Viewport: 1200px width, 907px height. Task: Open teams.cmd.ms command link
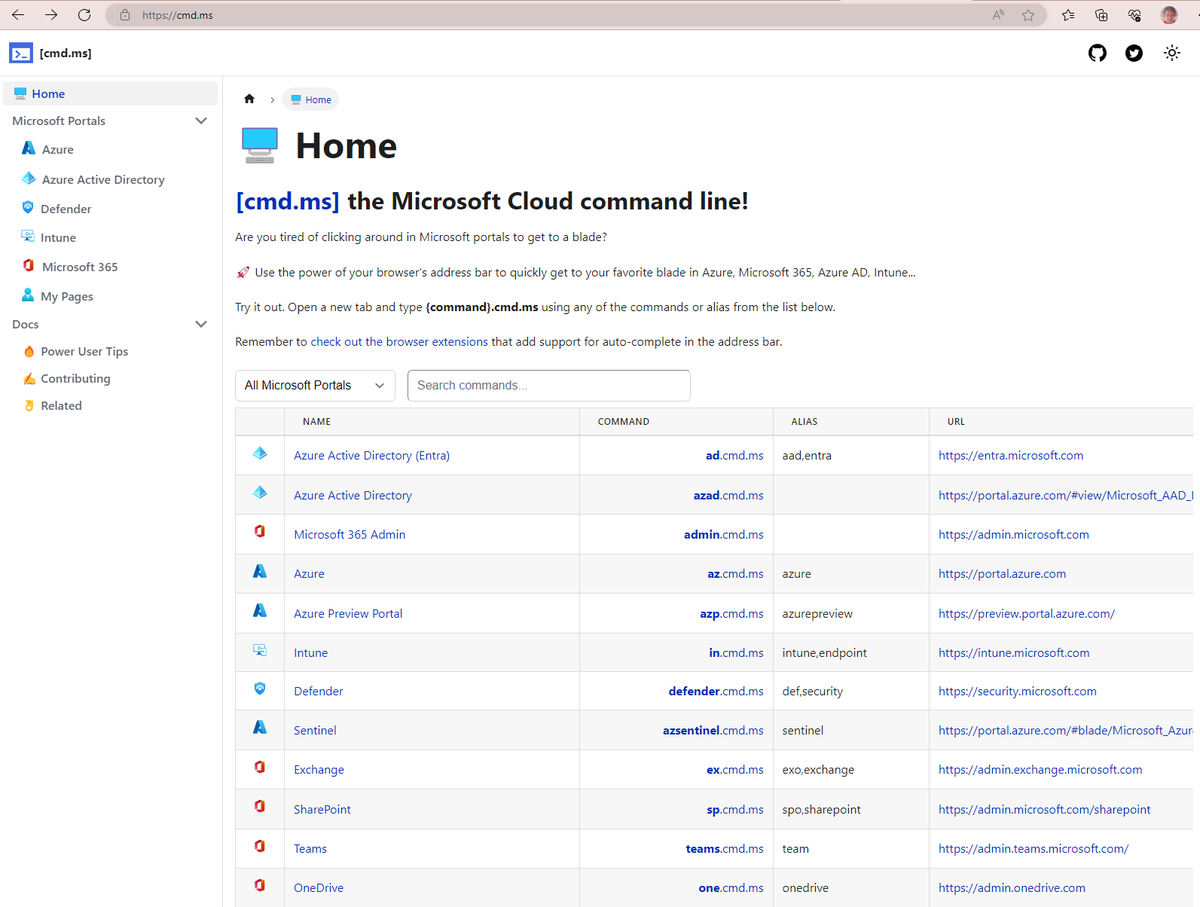click(x=724, y=848)
